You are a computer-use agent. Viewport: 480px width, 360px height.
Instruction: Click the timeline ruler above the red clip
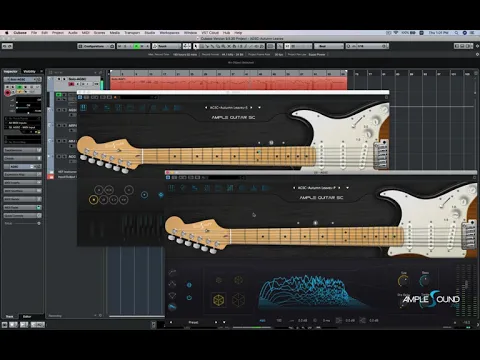click(228, 73)
